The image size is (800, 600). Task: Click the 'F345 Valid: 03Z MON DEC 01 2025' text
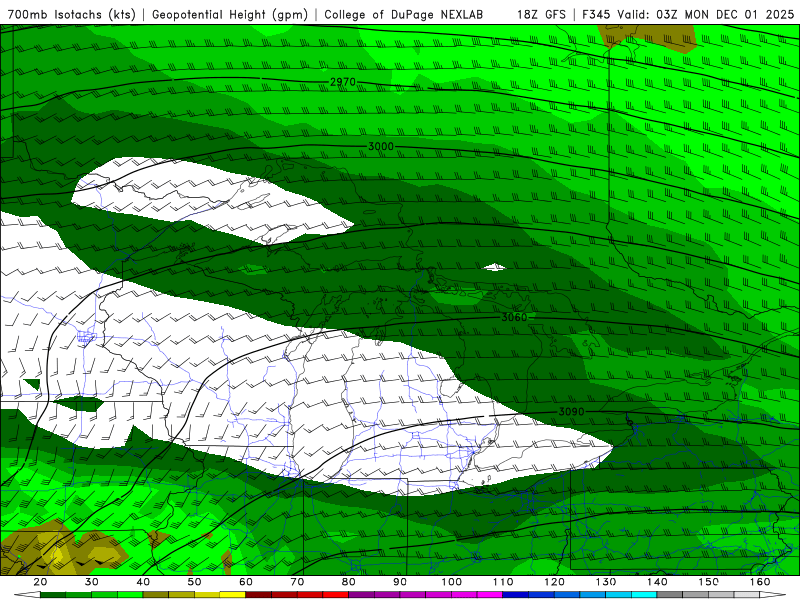(688, 15)
